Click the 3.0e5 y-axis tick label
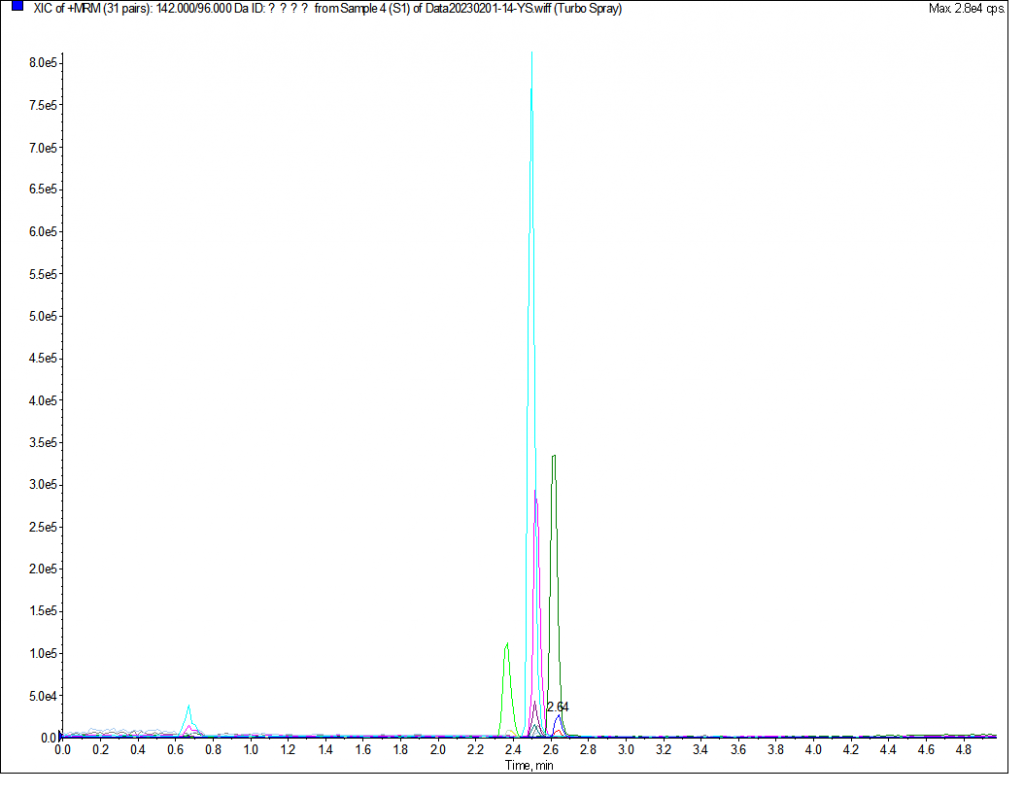Image resolution: width=1024 pixels, height=793 pixels. click(x=43, y=485)
